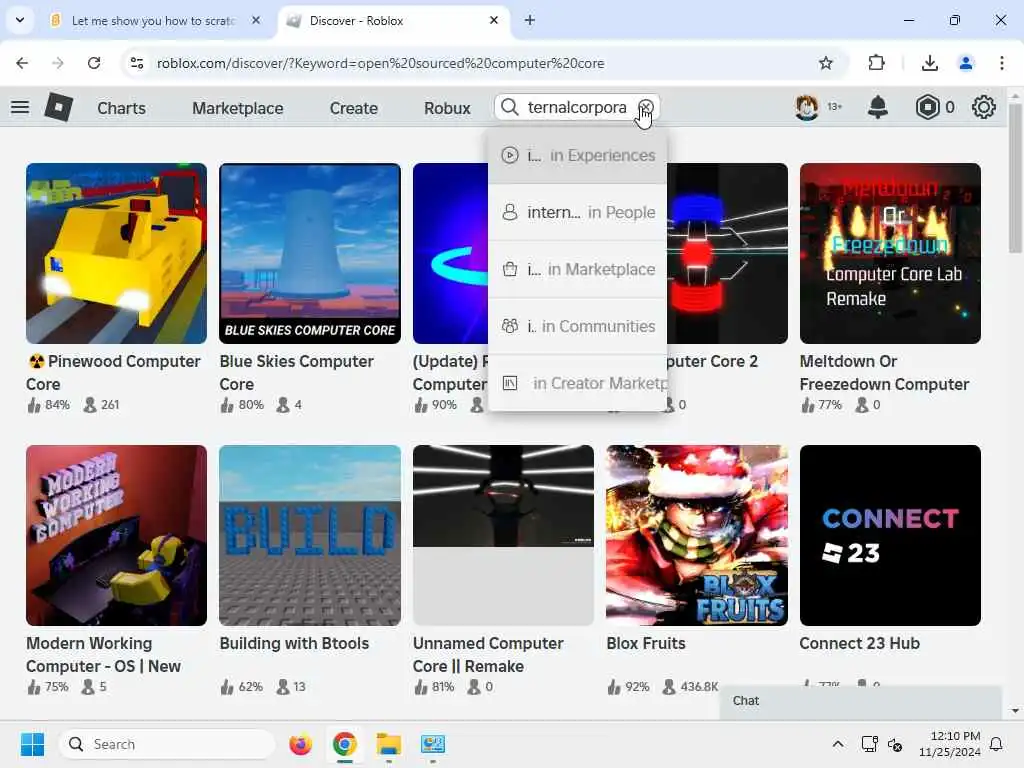This screenshot has height=768, width=1024.
Task: Expand the tab search dropdown arrow
Action: click(x=20, y=20)
